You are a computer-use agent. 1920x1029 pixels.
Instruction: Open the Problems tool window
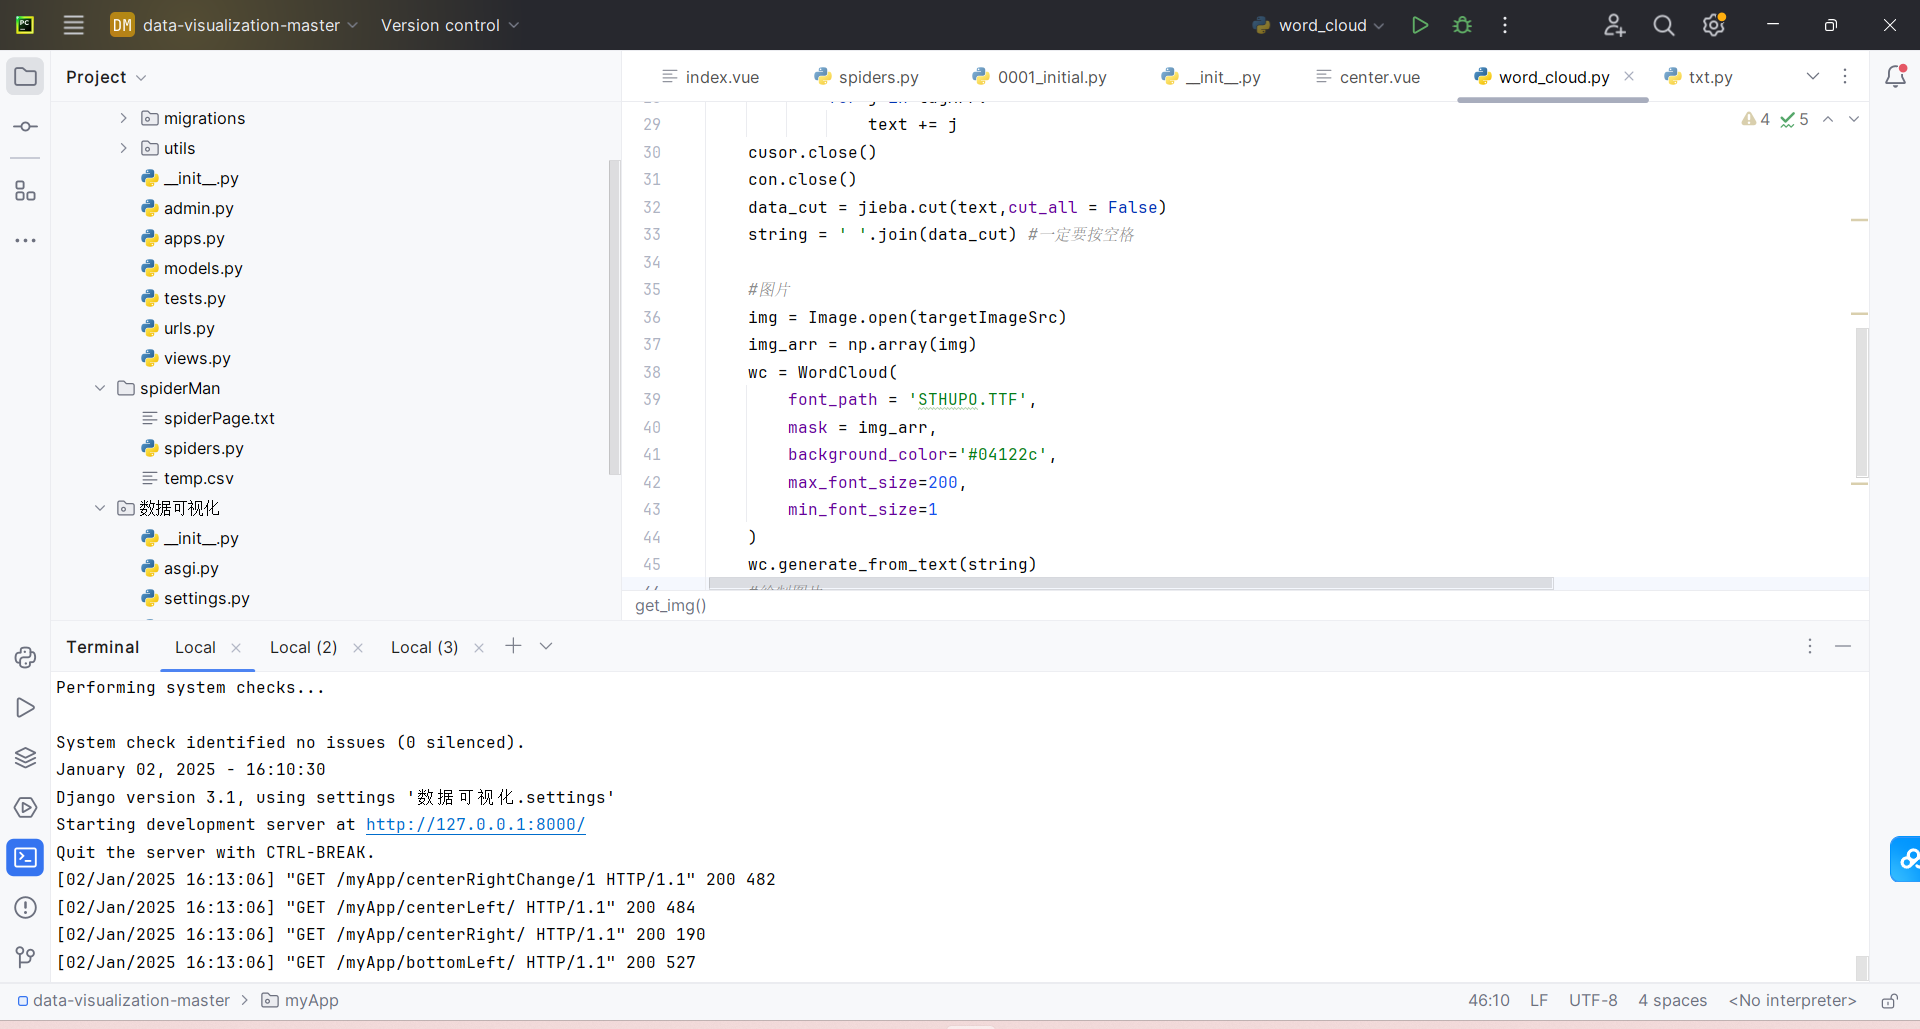[25, 907]
